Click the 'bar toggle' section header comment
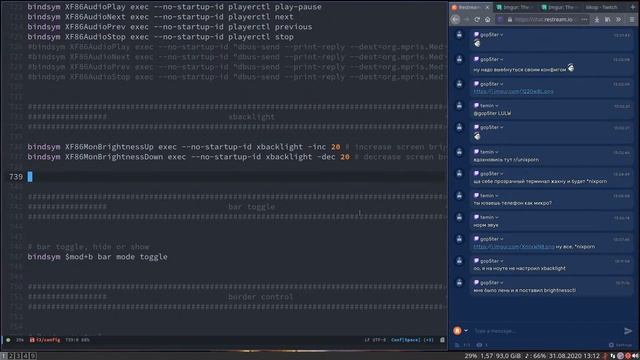 pyautogui.click(x=251, y=207)
